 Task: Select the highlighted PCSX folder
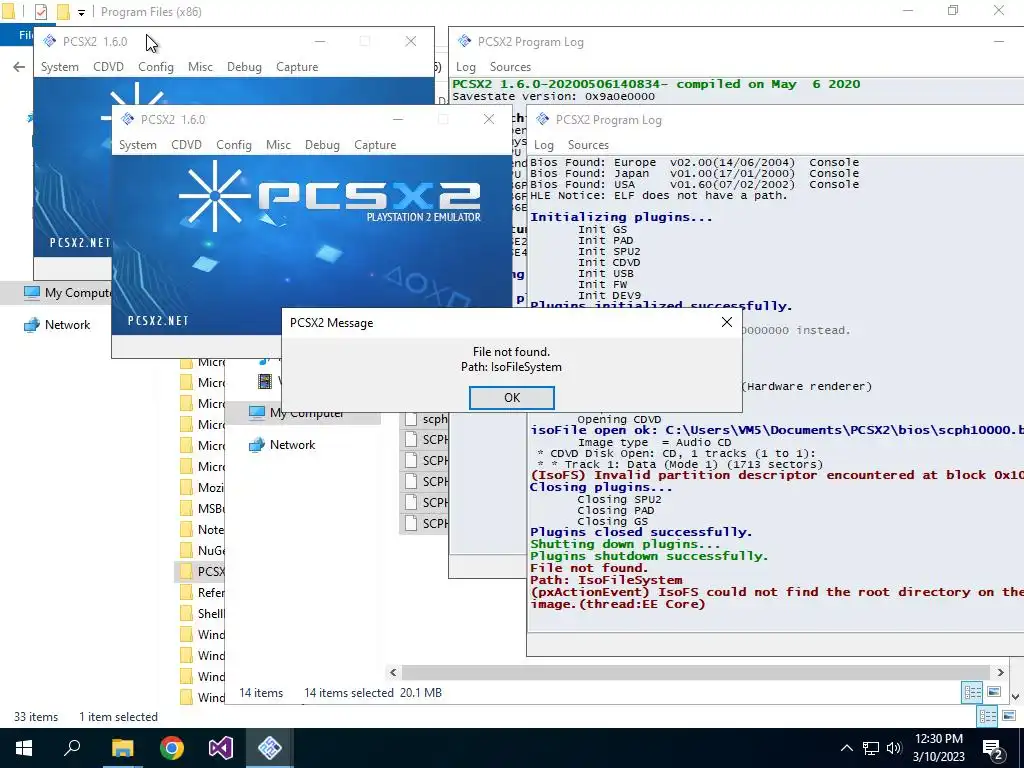point(201,571)
